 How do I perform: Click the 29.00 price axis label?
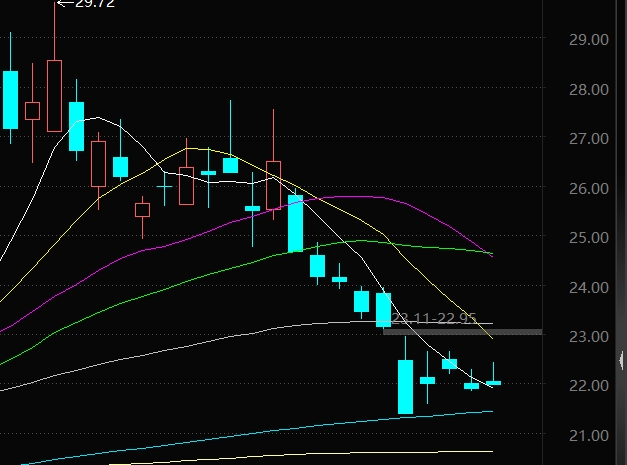click(x=589, y=40)
